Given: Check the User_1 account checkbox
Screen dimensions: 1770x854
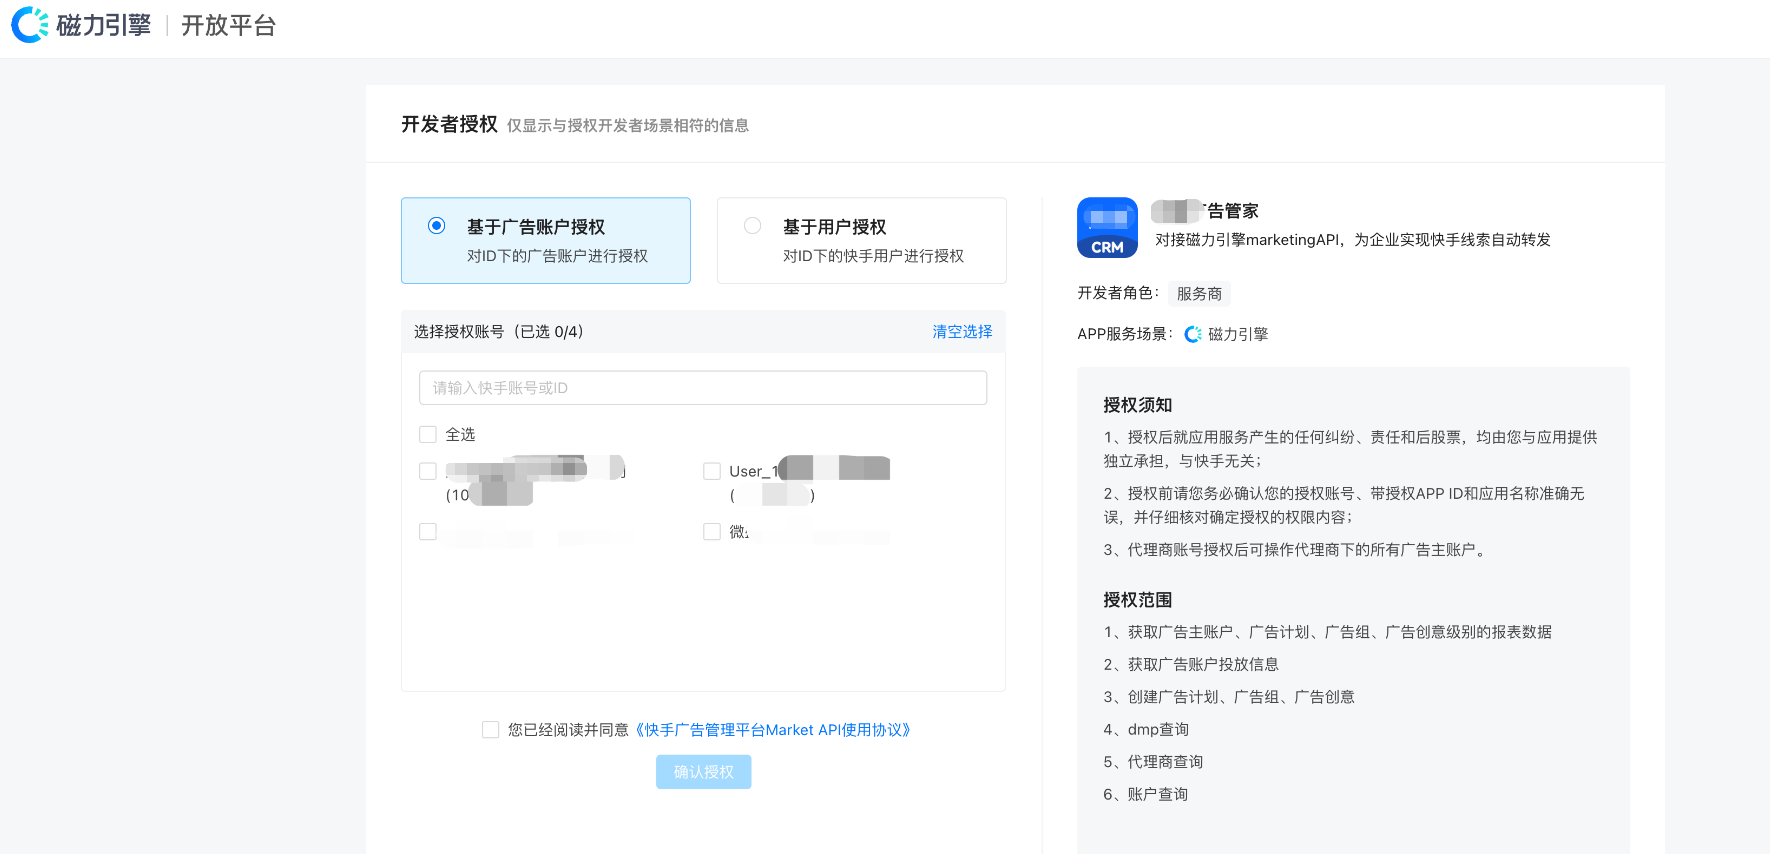Looking at the screenshot, I should 712,471.
